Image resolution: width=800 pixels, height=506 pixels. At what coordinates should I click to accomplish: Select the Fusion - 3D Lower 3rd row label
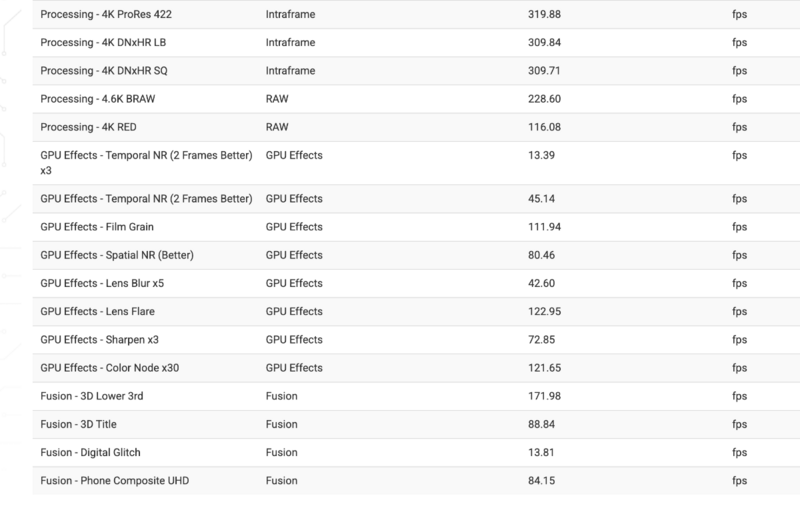[91, 396]
